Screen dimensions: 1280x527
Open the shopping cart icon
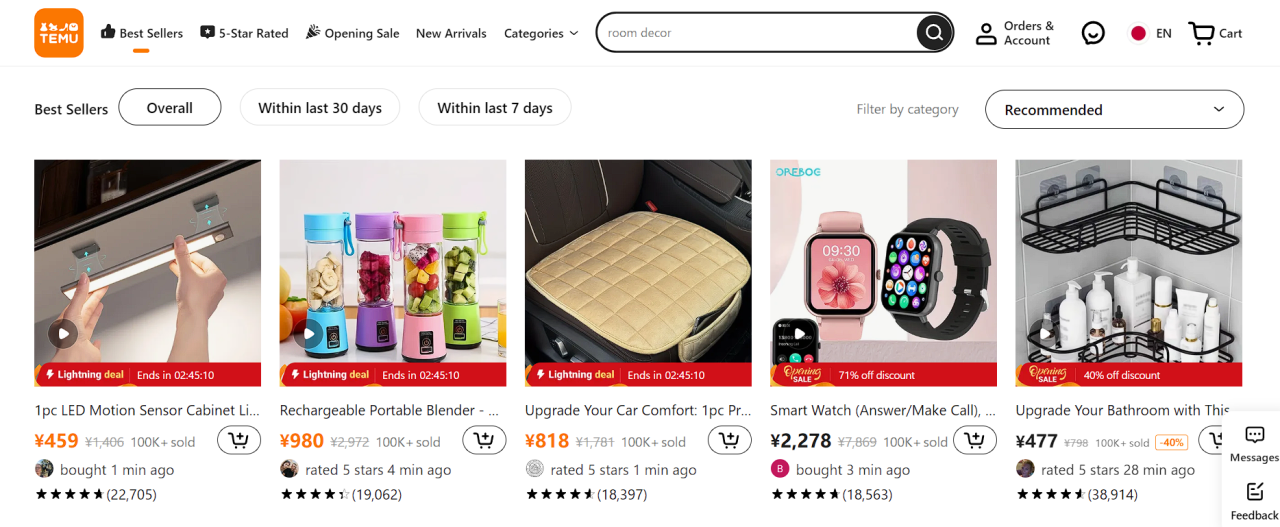(x=1202, y=34)
